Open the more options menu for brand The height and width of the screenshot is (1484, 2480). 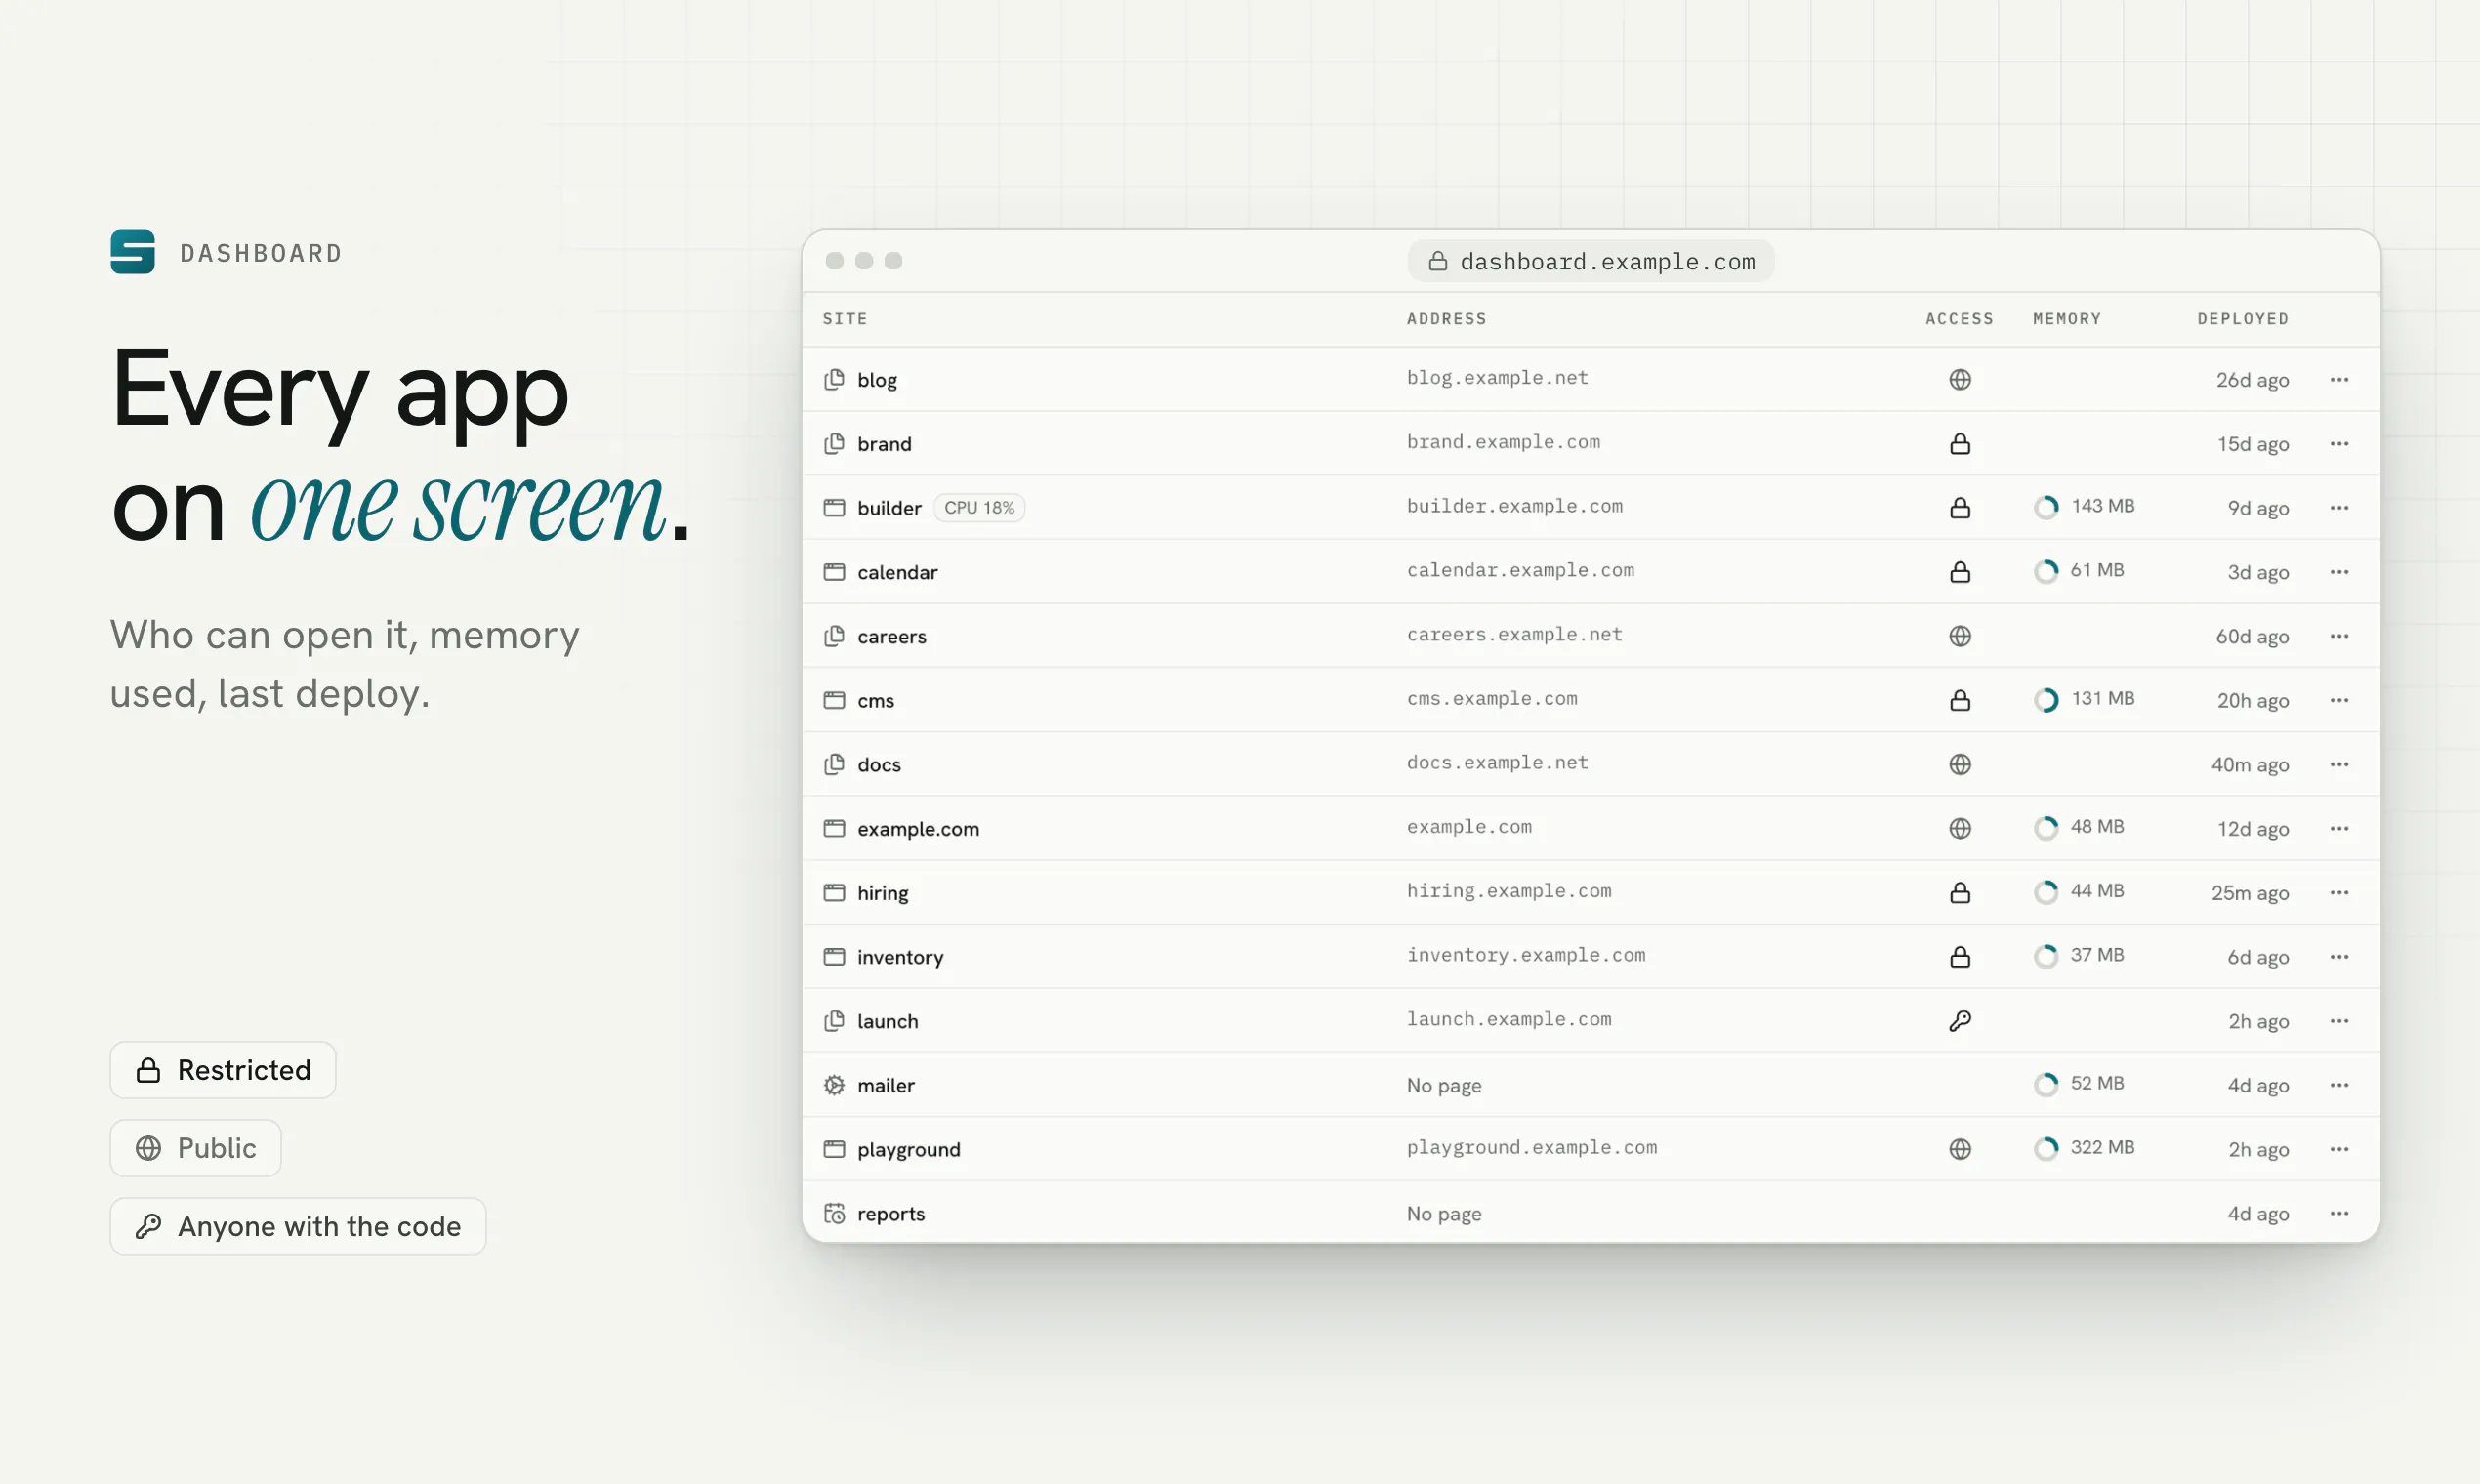click(x=2339, y=444)
